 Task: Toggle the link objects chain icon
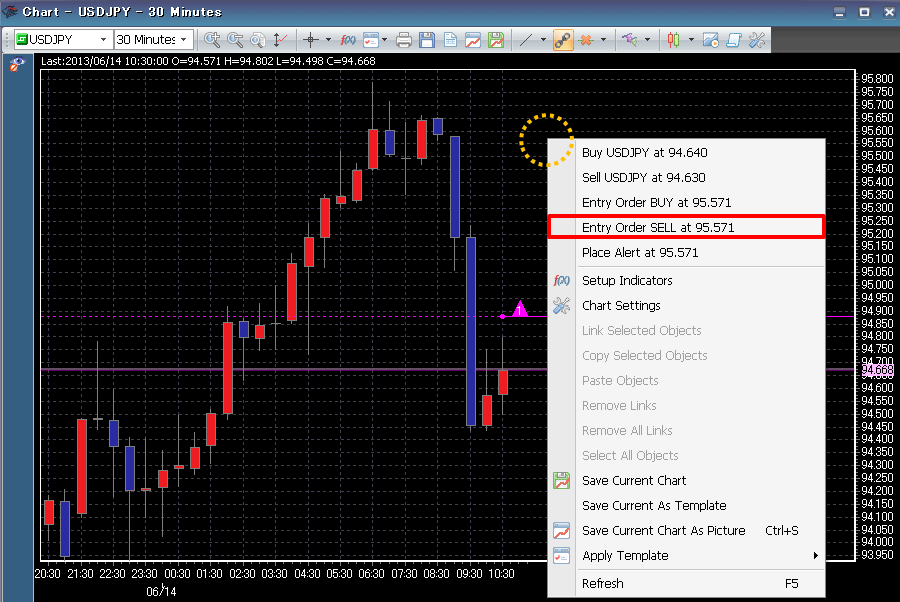563,40
